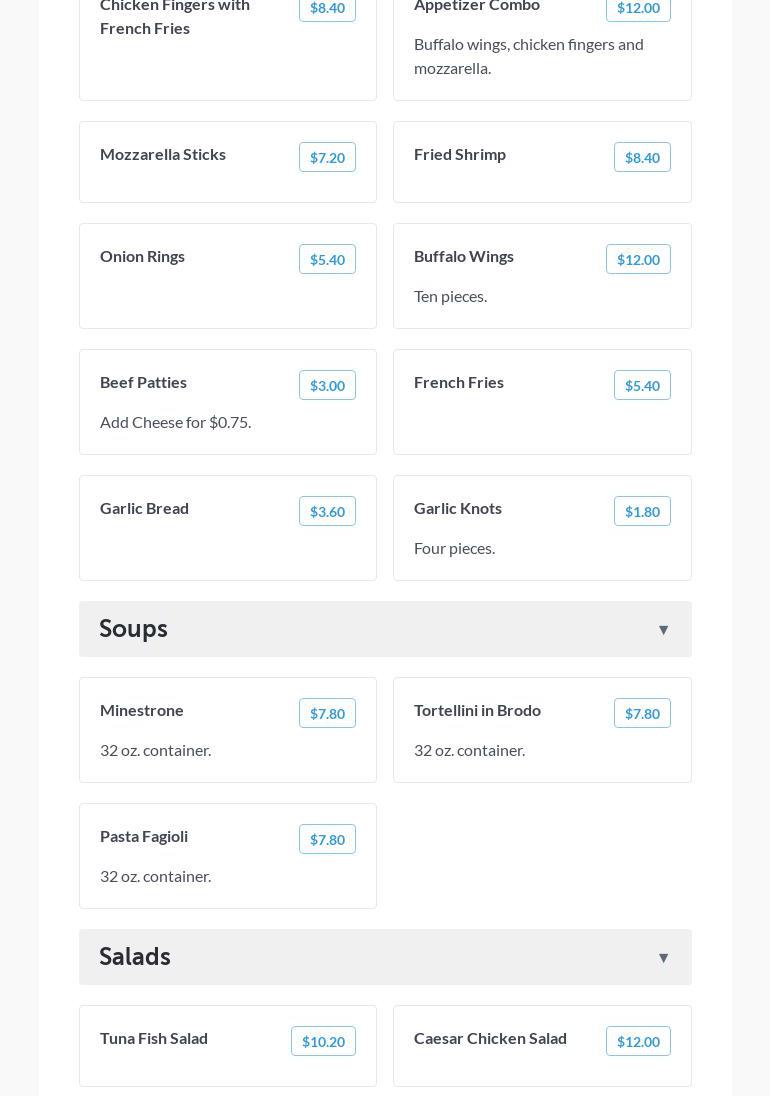
Task: Open the Buffalo Wings item title
Action: coord(464,257)
